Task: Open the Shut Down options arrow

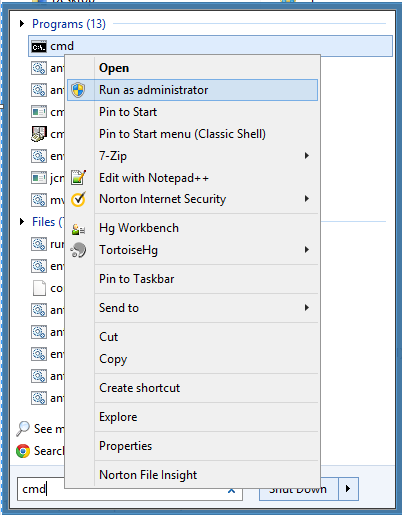Action: (x=348, y=489)
